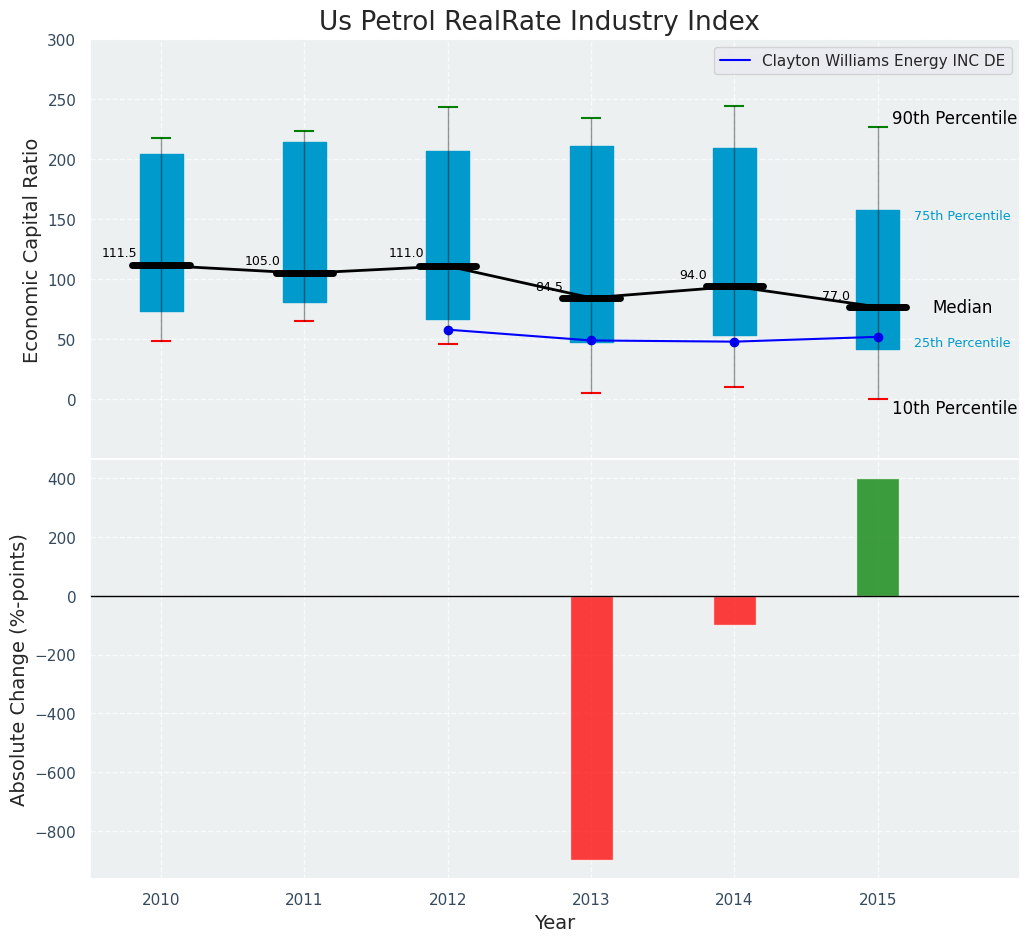Image resolution: width=1029 pixels, height=942 pixels.
Task: Click the 111.5 median value label
Action: [x=119, y=254]
